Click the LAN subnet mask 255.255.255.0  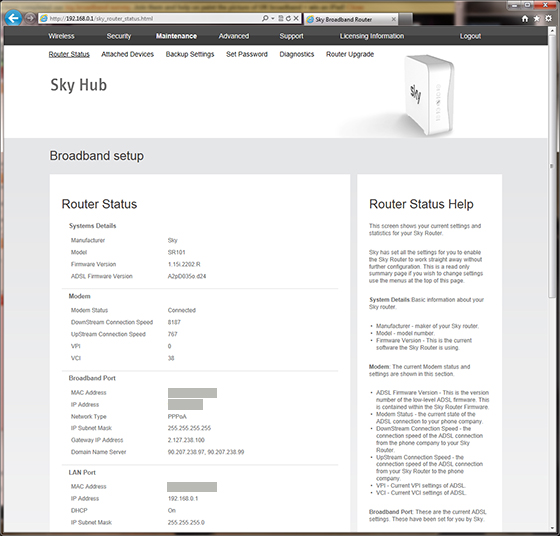tap(186, 522)
